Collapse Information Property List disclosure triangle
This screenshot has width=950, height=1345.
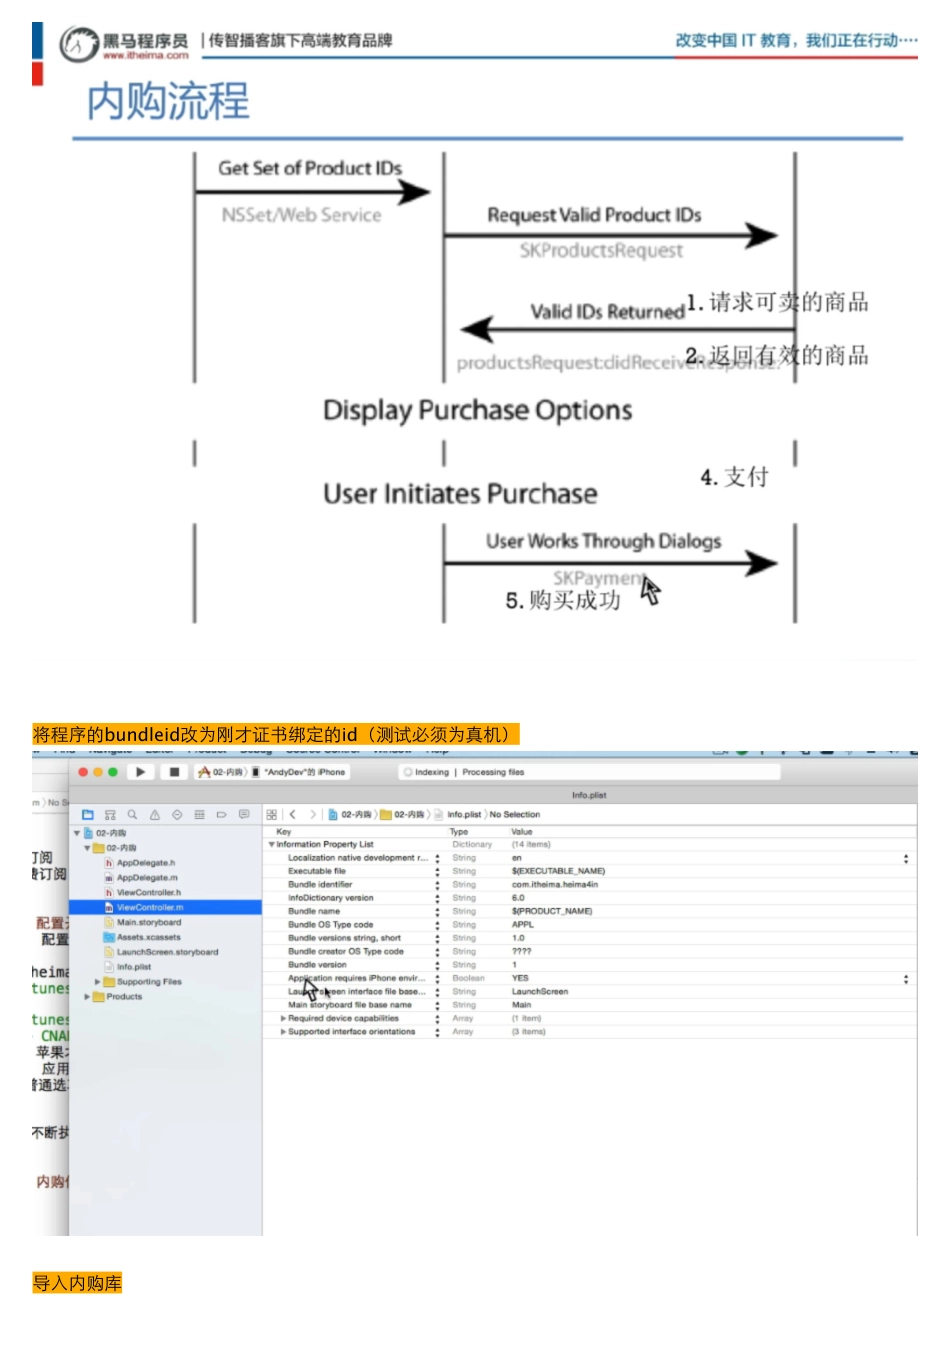271,845
